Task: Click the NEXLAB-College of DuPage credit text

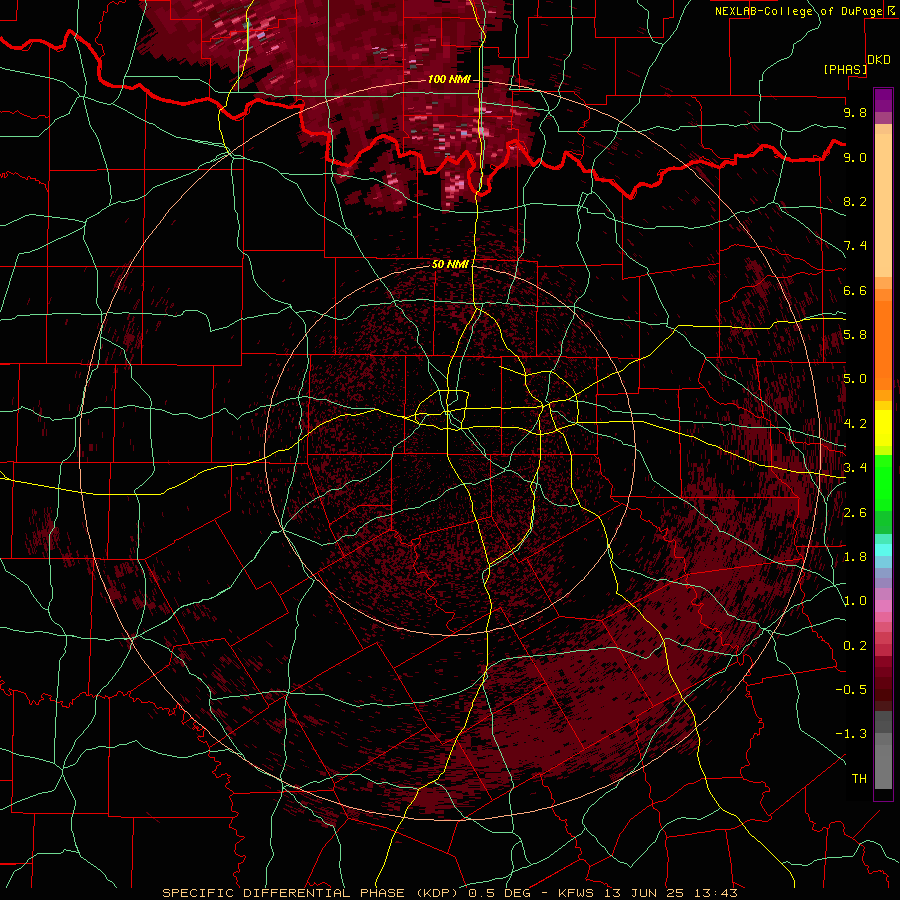Action: pos(798,11)
